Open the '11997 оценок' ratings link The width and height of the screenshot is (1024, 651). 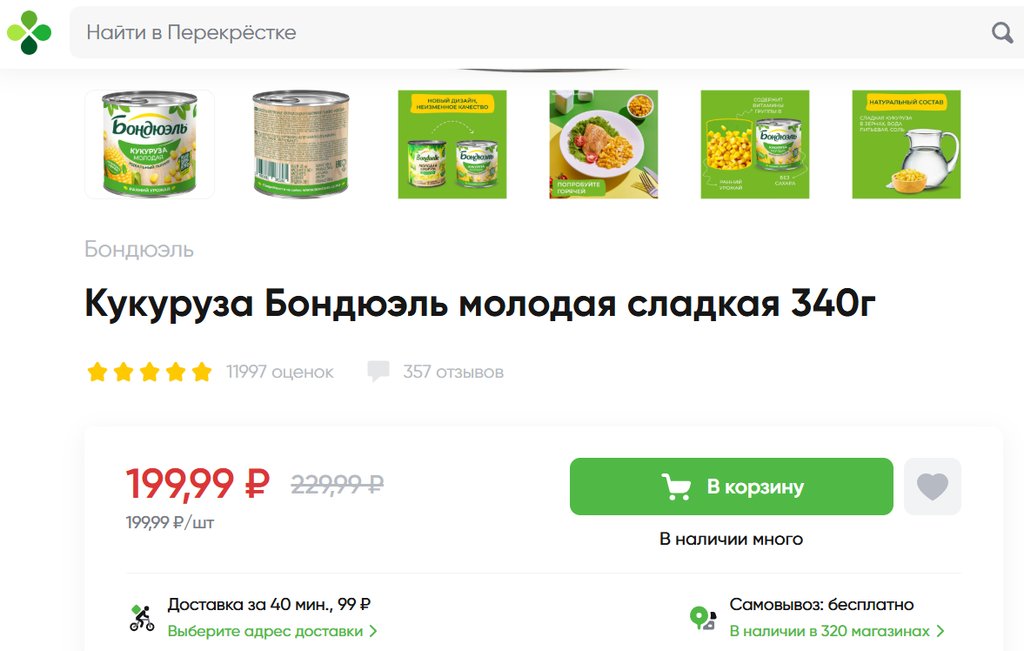coord(280,372)
